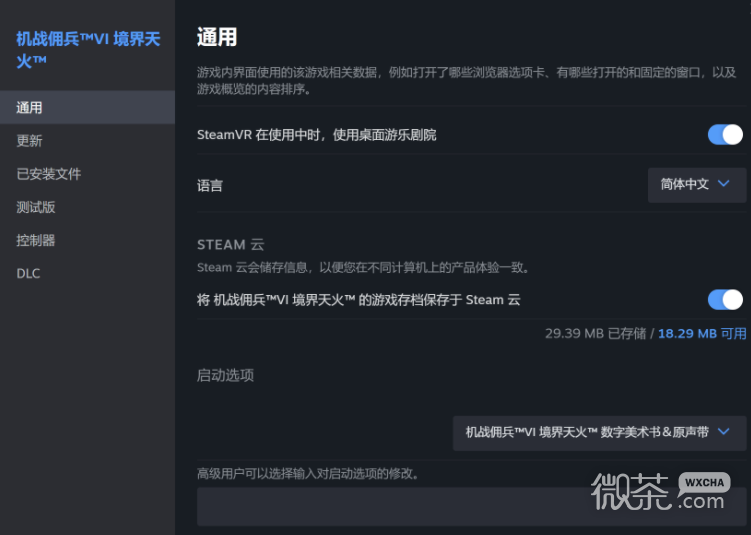Click the 通用 page heading
751x535 pixels.
click(x=217, y=37)
